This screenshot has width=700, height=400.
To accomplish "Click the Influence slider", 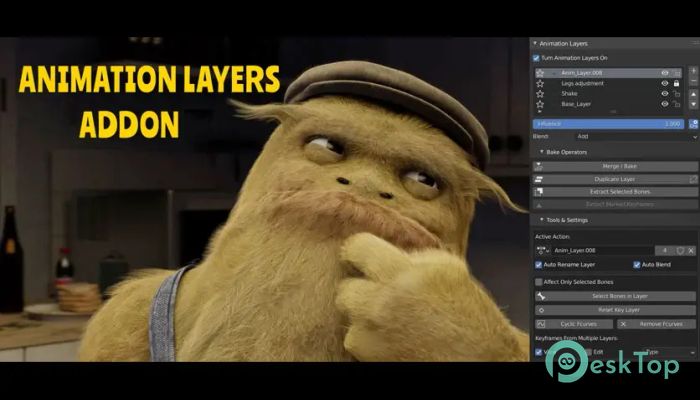I will (x=608, y=124).
